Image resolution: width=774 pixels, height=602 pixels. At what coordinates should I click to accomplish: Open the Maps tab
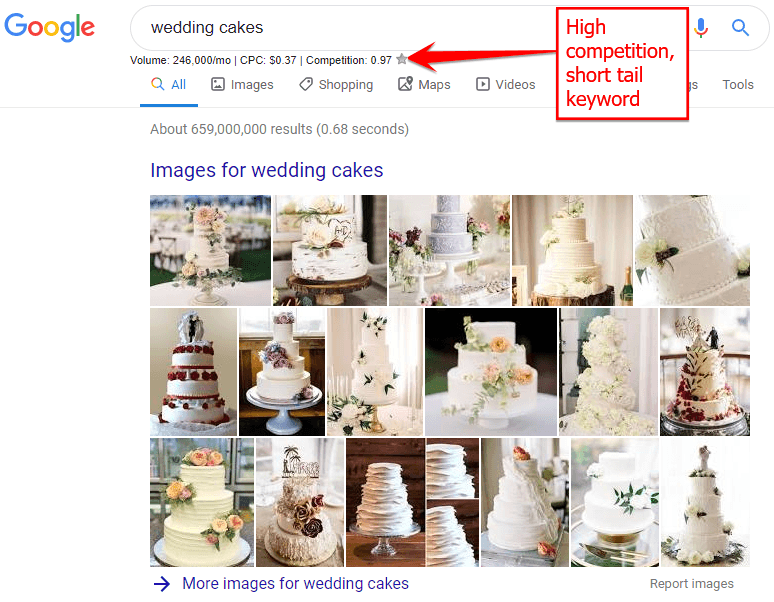click(x=424, y=84)
